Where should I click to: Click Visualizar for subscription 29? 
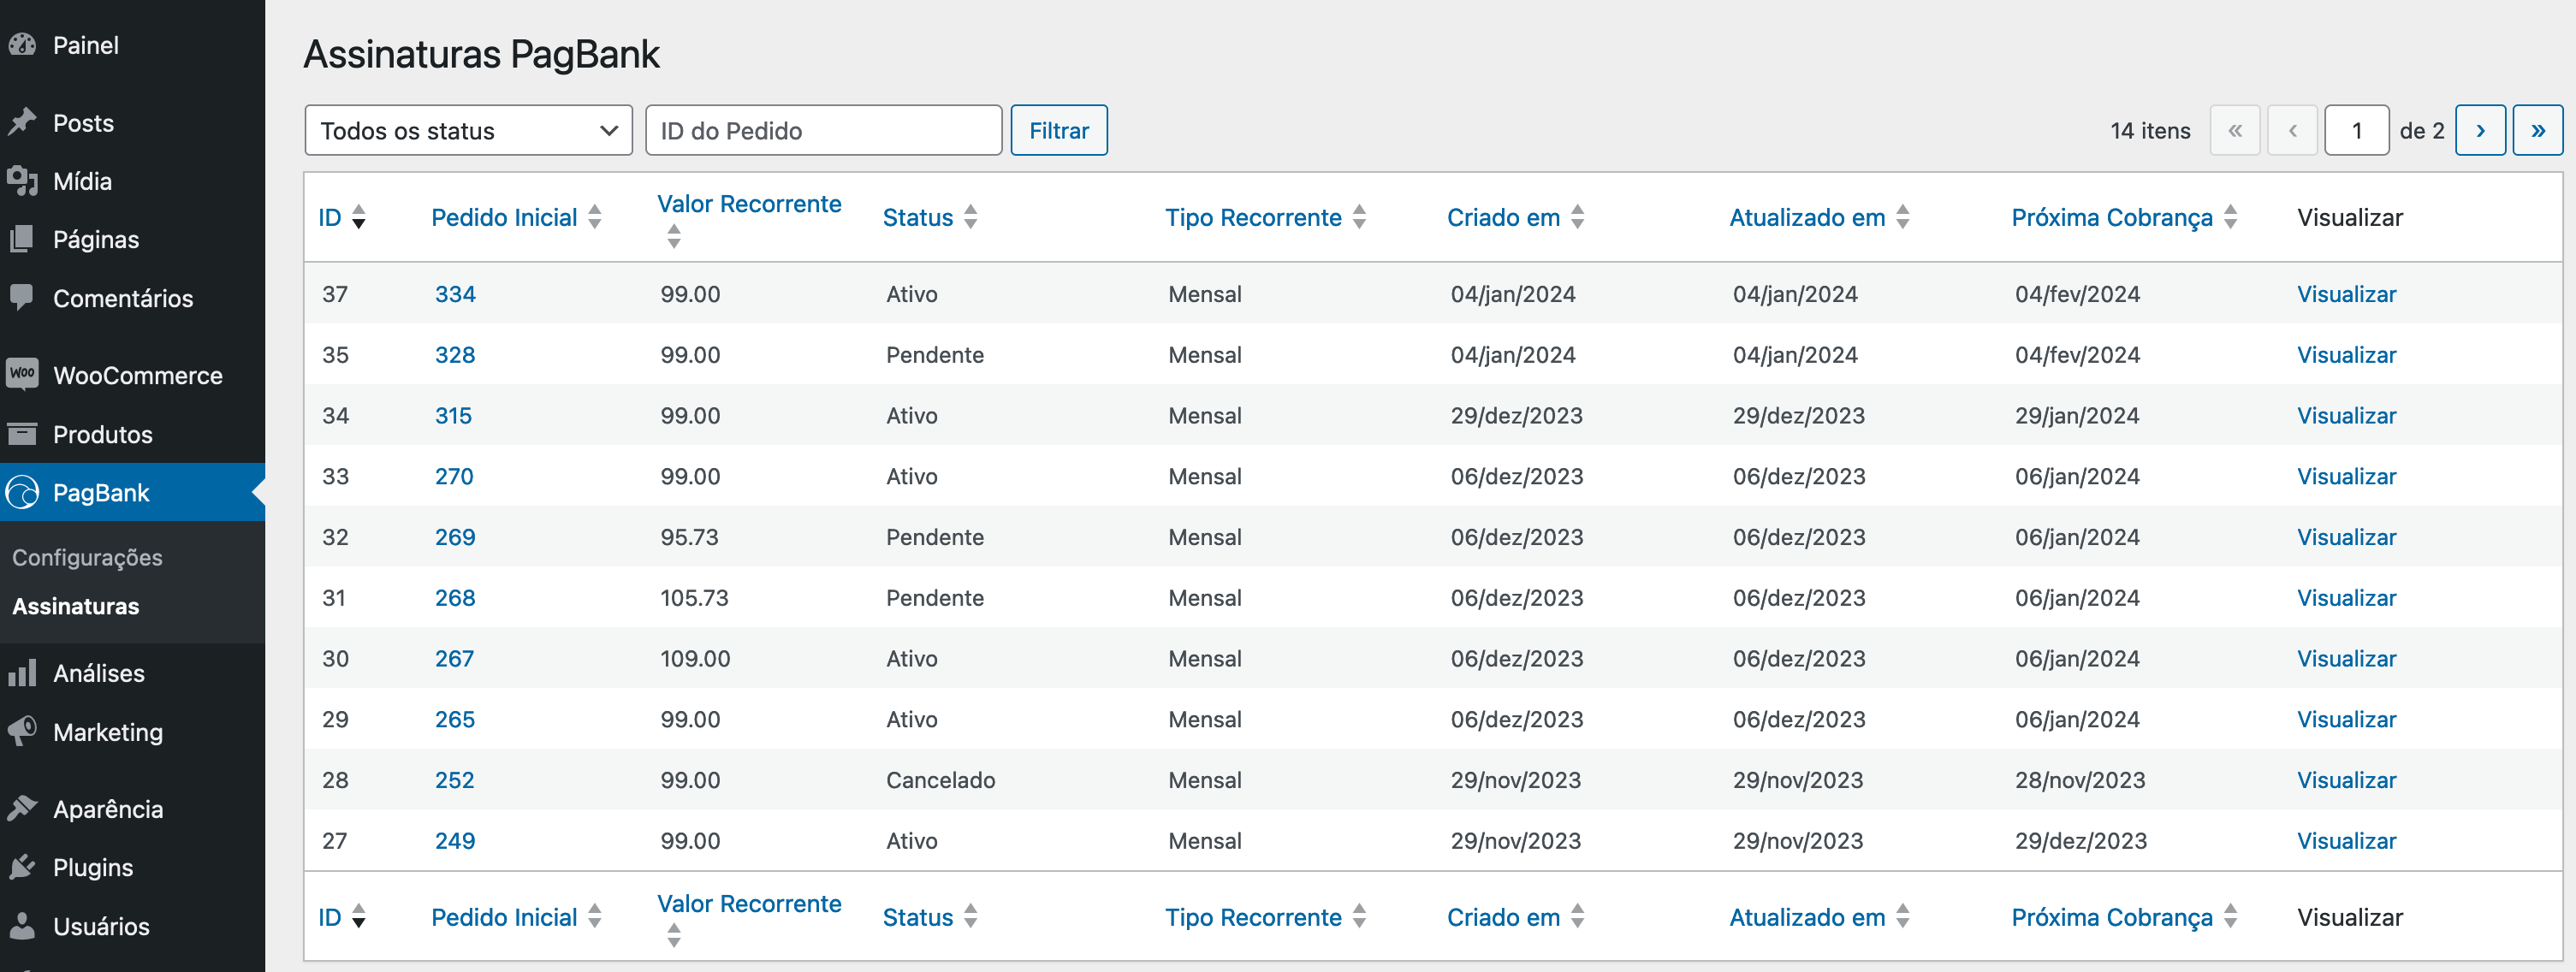pyautogui.click(x=2346, y=719)
